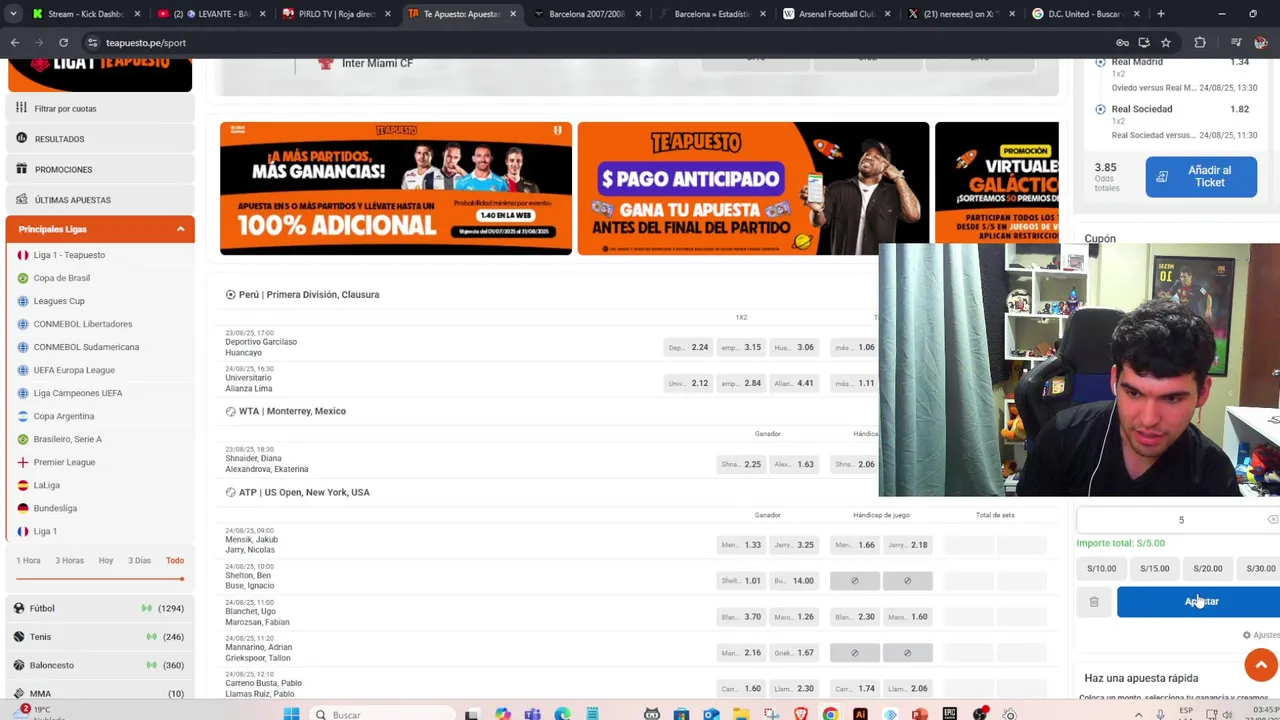Open WTA Monterrey, Mexico heading
The width and height of the screenshot is (1280, 720).
click(291, 411)
